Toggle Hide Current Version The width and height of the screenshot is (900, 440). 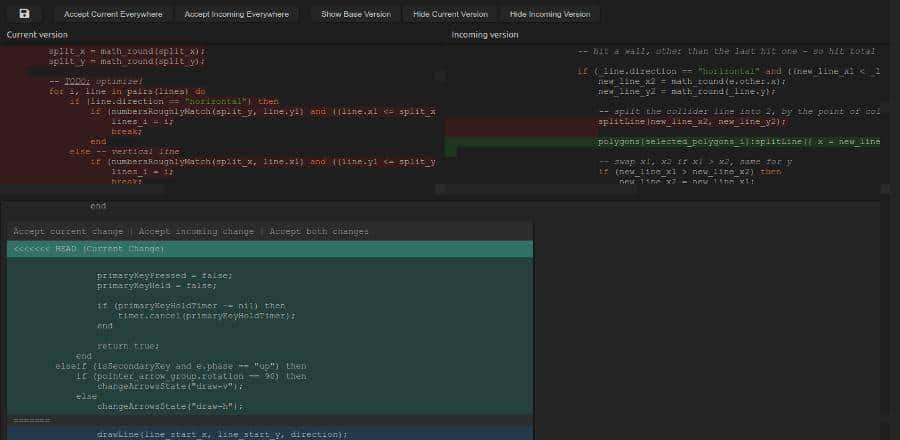pyautogui.click(x=450, y=14)
